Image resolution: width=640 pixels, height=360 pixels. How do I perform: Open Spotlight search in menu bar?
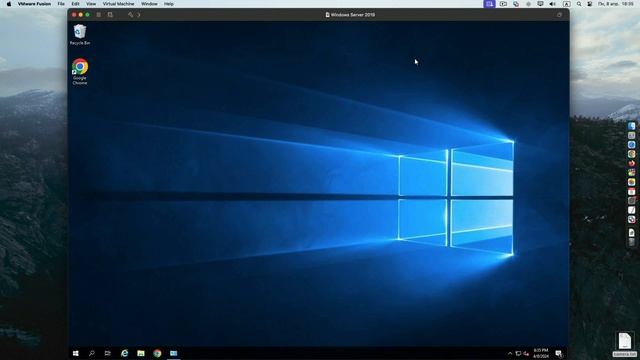click(579, 4)
